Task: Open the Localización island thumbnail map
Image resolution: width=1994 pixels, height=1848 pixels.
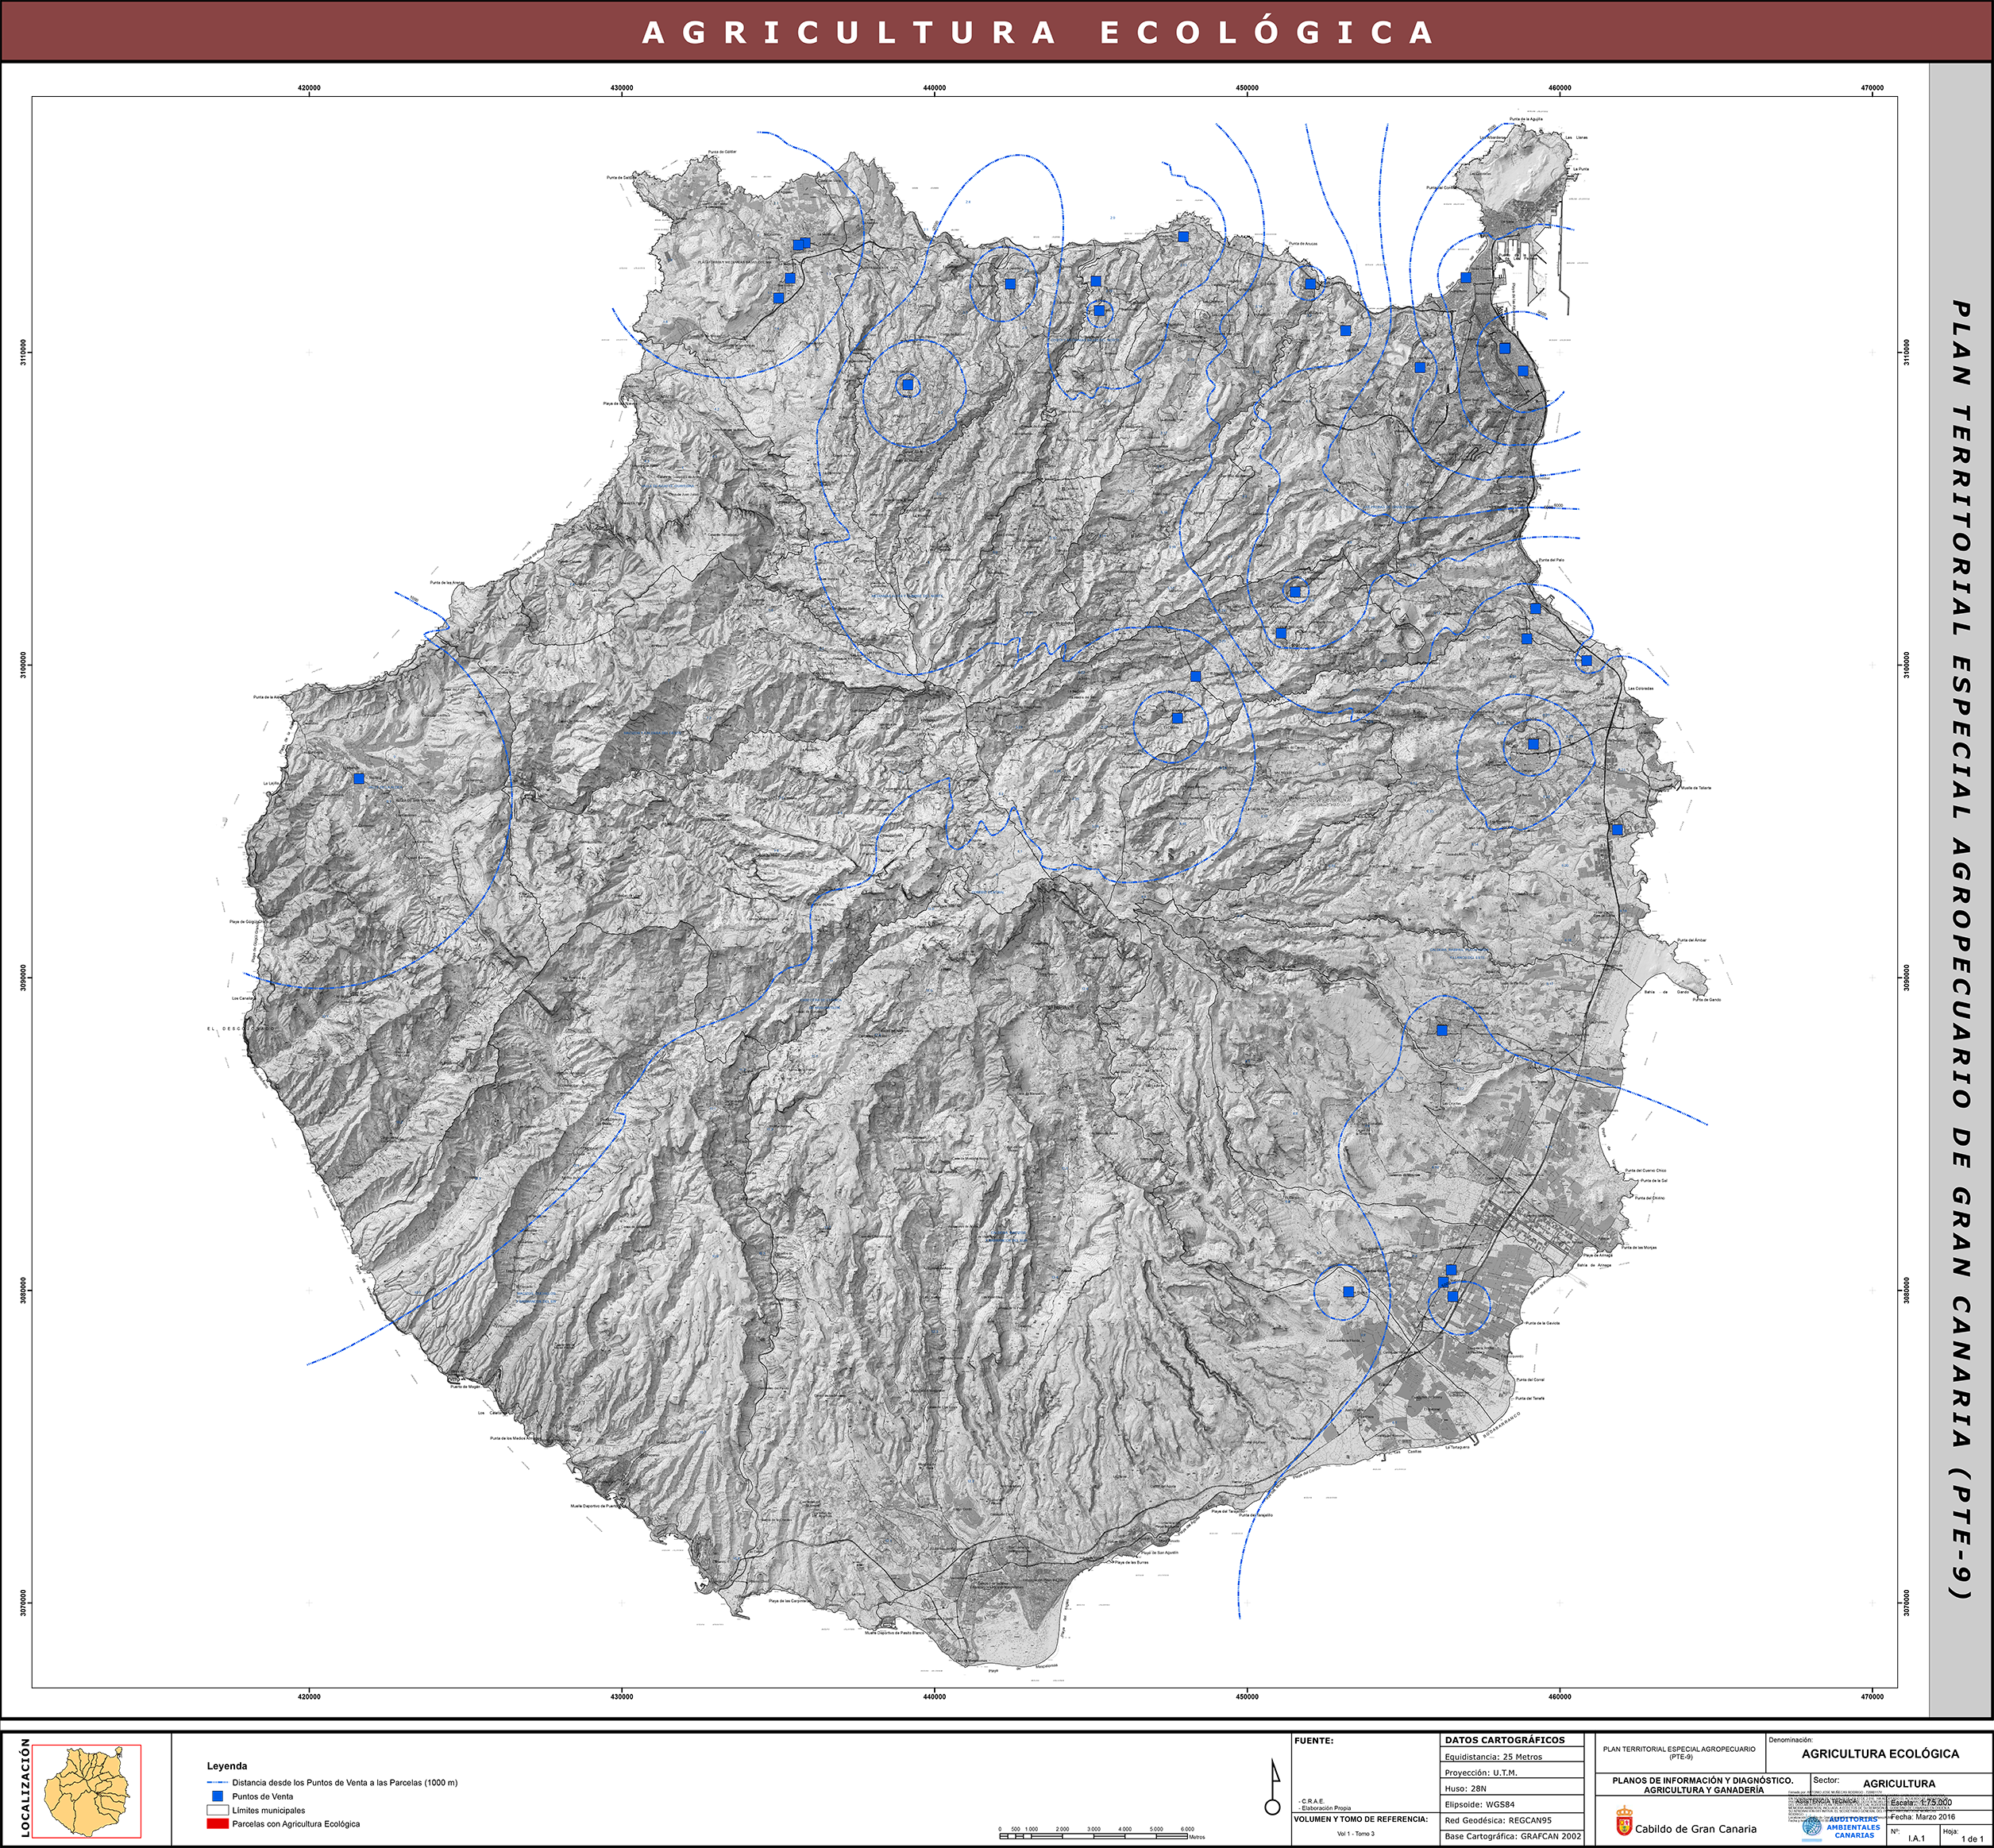Action: tap(86, 1791)
